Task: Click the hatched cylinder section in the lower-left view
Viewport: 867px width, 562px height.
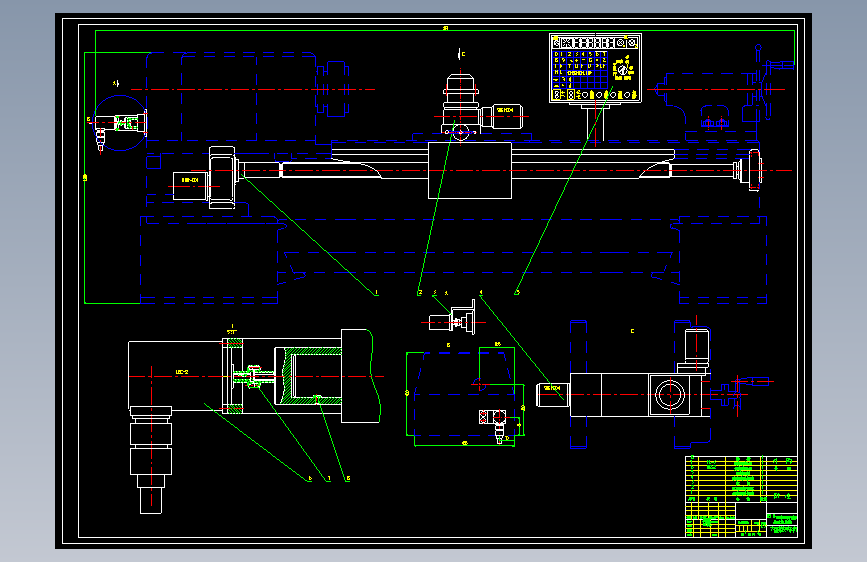Action: [307, 376]
